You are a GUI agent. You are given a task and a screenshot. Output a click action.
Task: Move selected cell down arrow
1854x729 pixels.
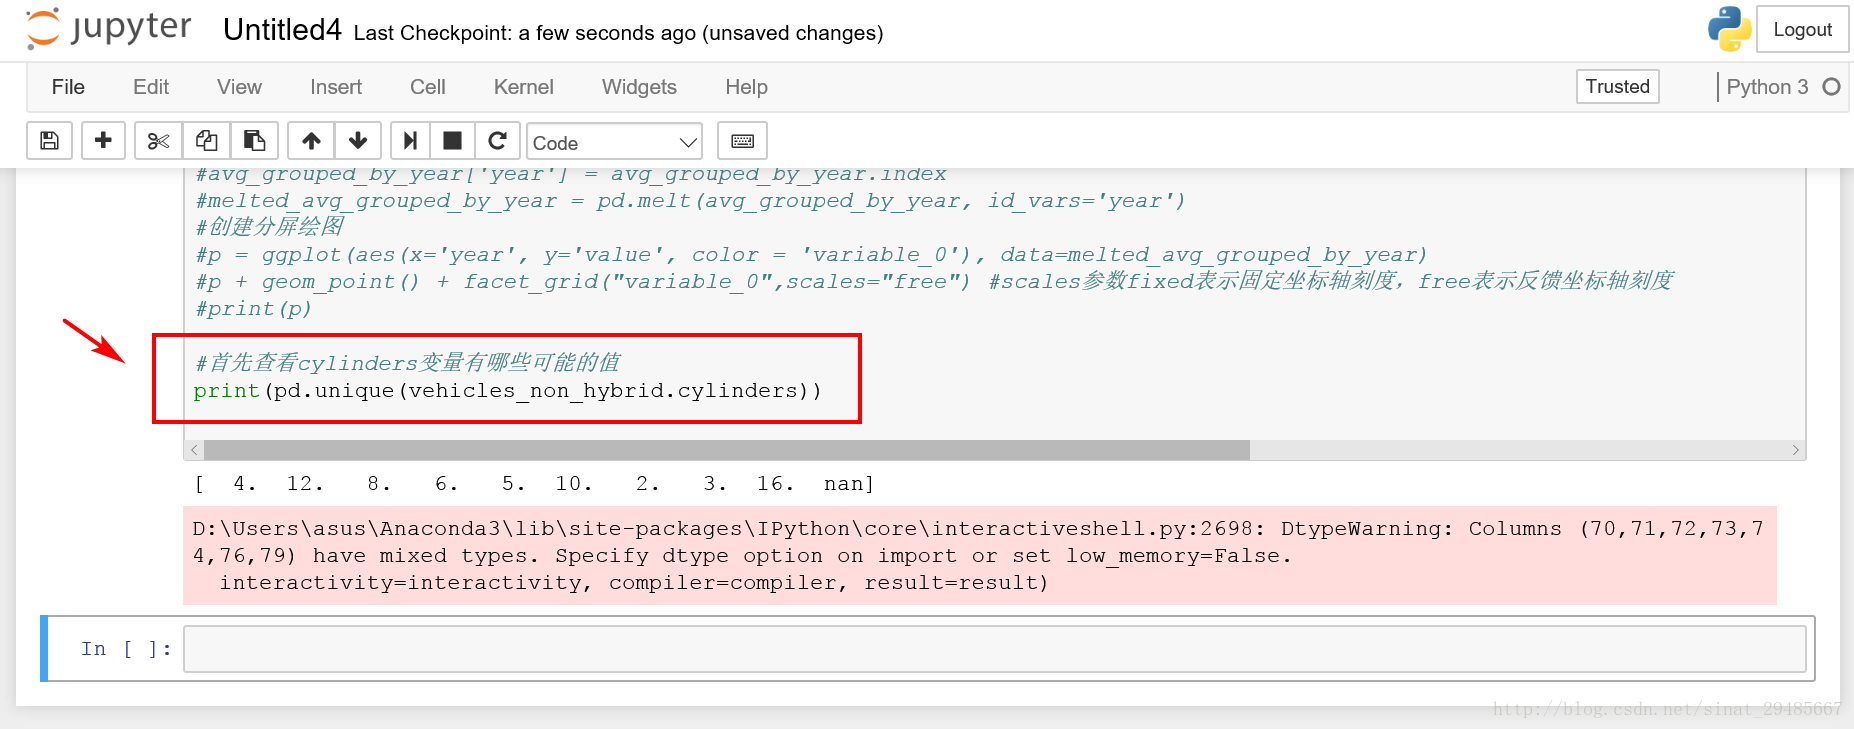(x=358, y=141)
